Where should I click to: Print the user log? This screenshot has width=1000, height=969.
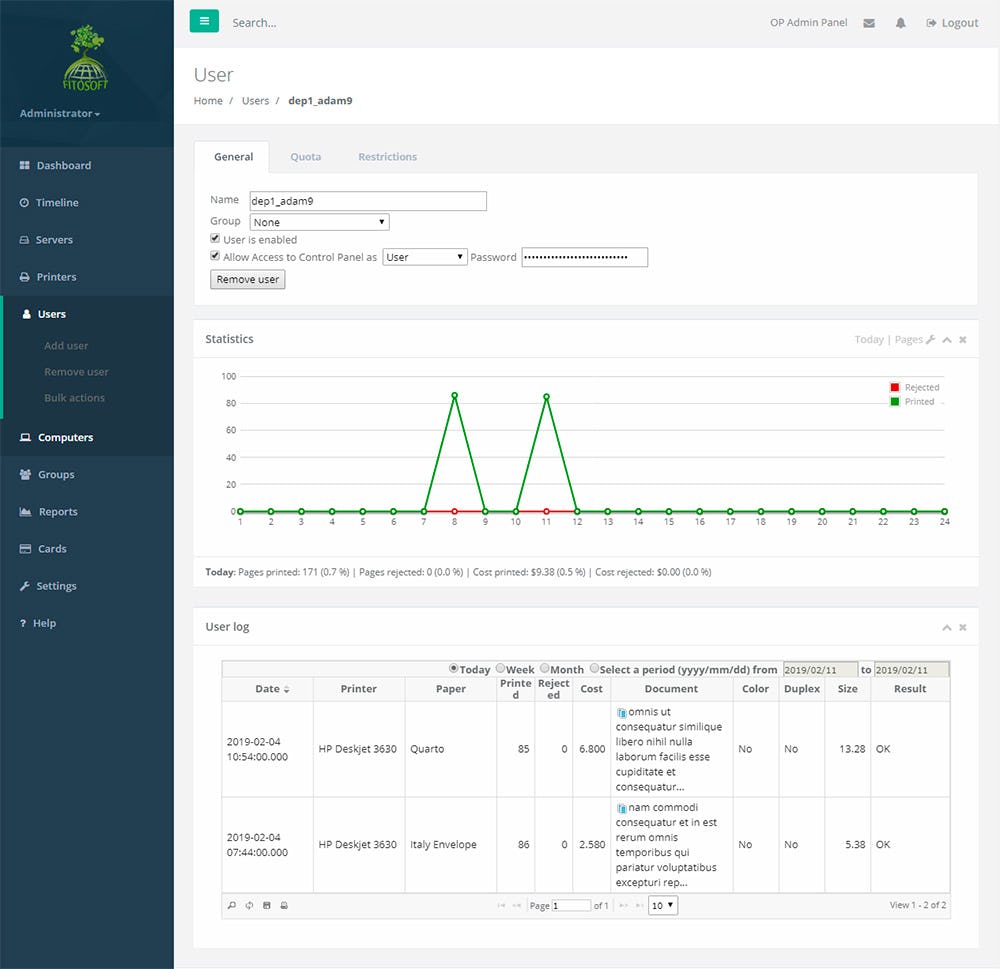284,905
